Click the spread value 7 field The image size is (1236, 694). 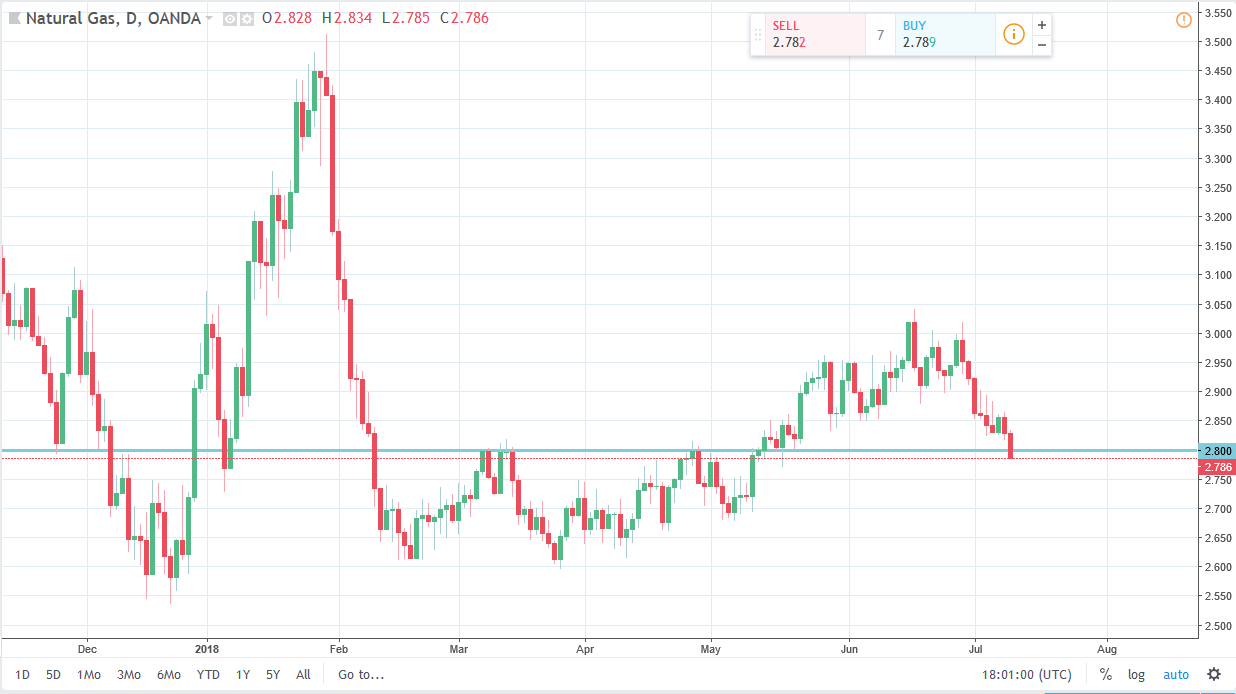coord(880,35)
